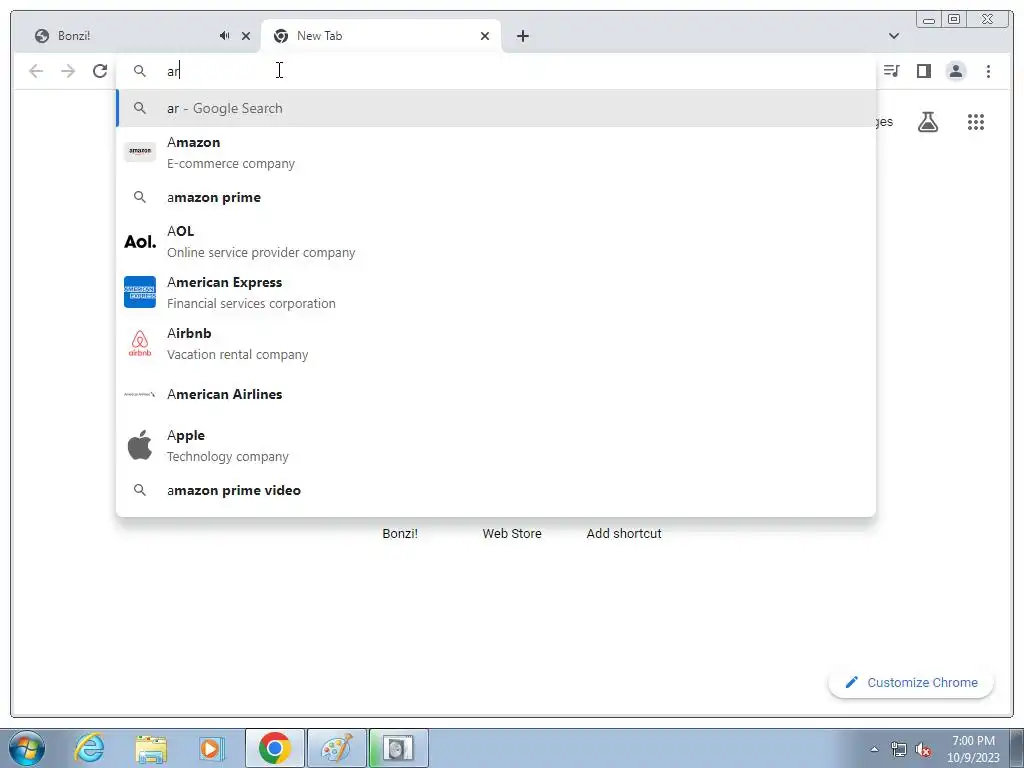Open Windows Media Player from taskbar
1024x768 pixels.
[x=211, y=748]
